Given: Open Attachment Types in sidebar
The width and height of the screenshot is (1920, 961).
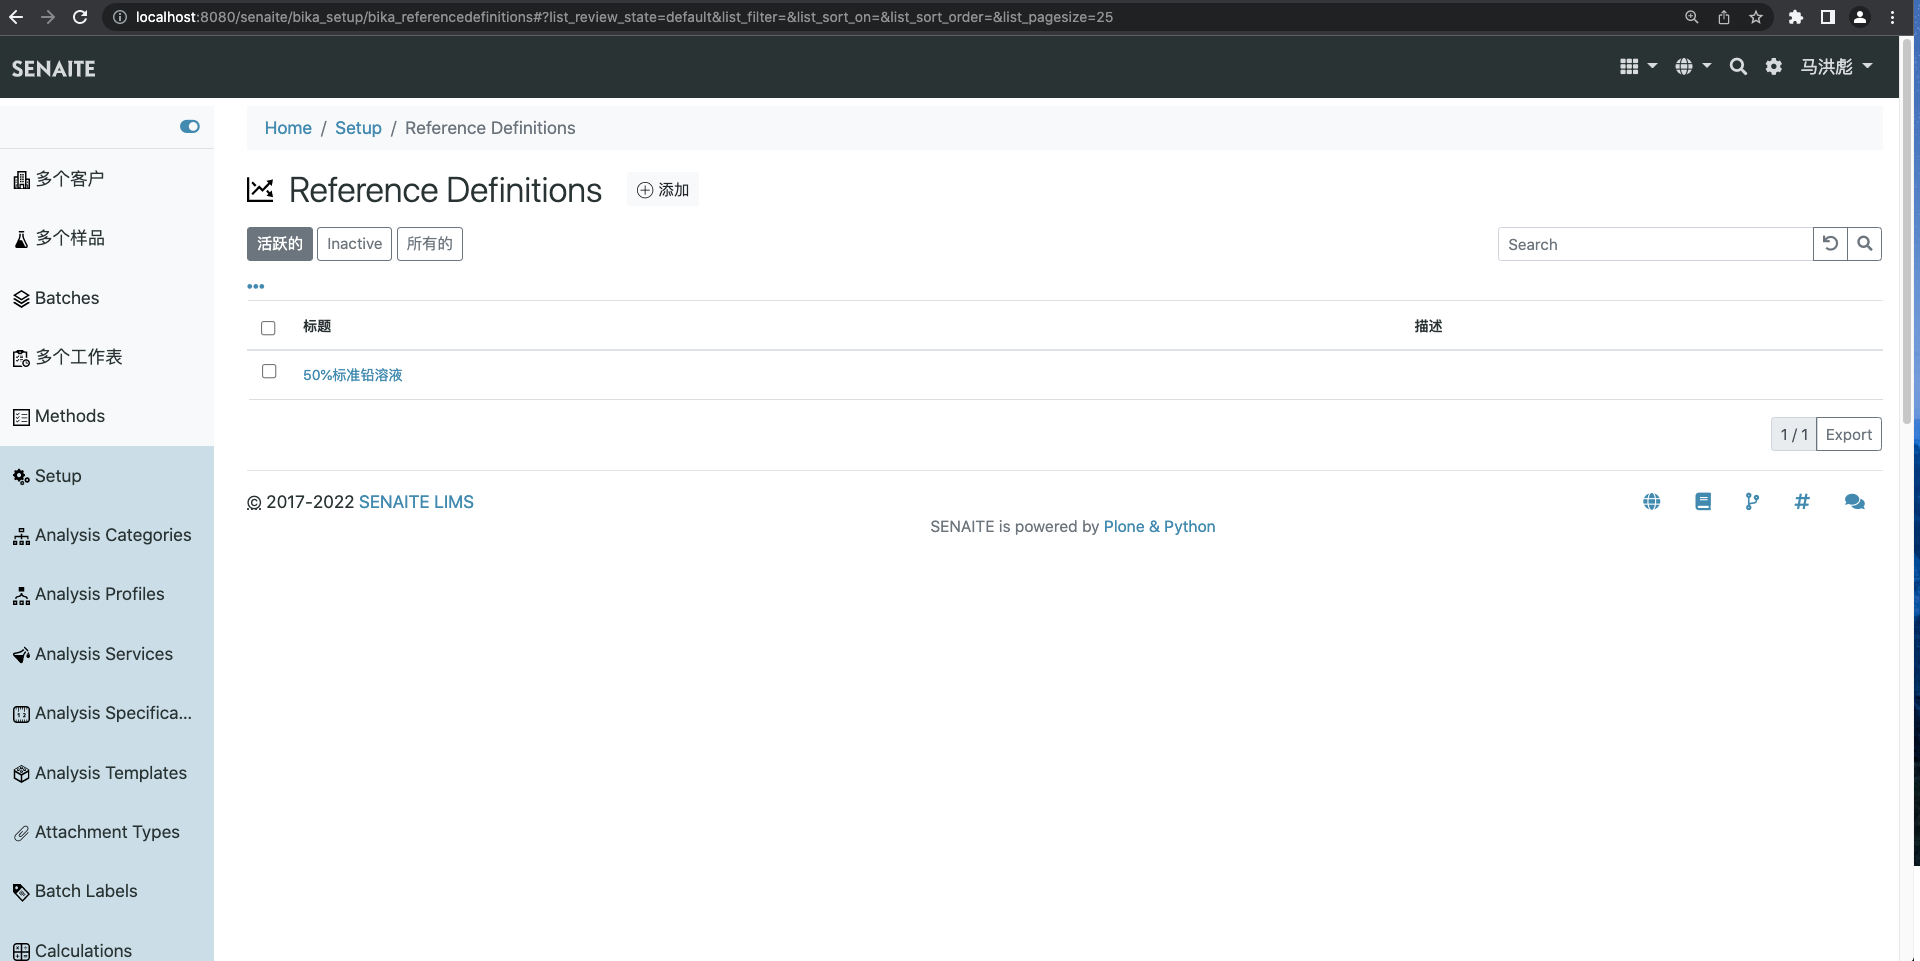Looking at the screenshot, I should point(96,832).
